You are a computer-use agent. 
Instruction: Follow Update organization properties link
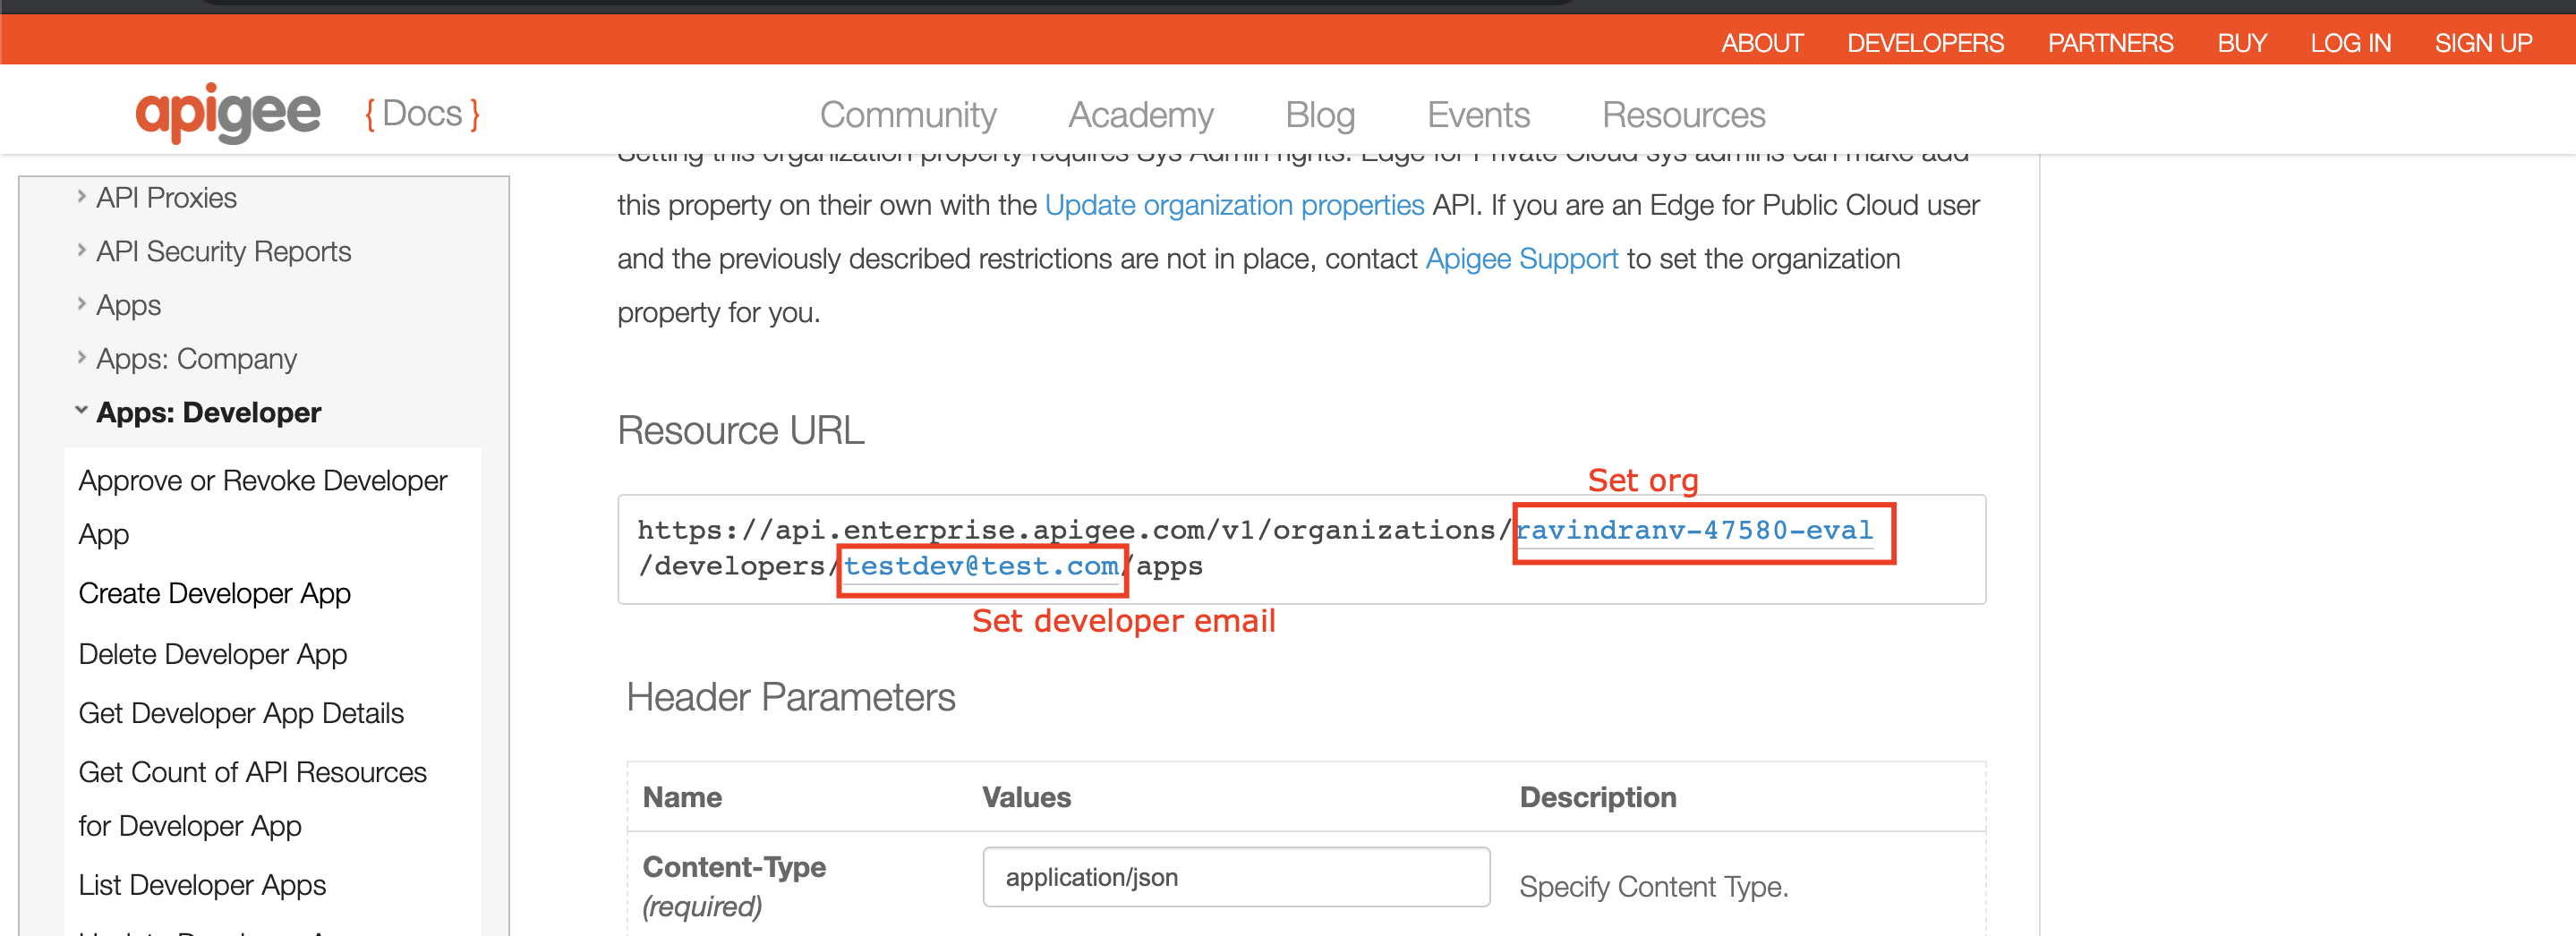point(1234,205)
